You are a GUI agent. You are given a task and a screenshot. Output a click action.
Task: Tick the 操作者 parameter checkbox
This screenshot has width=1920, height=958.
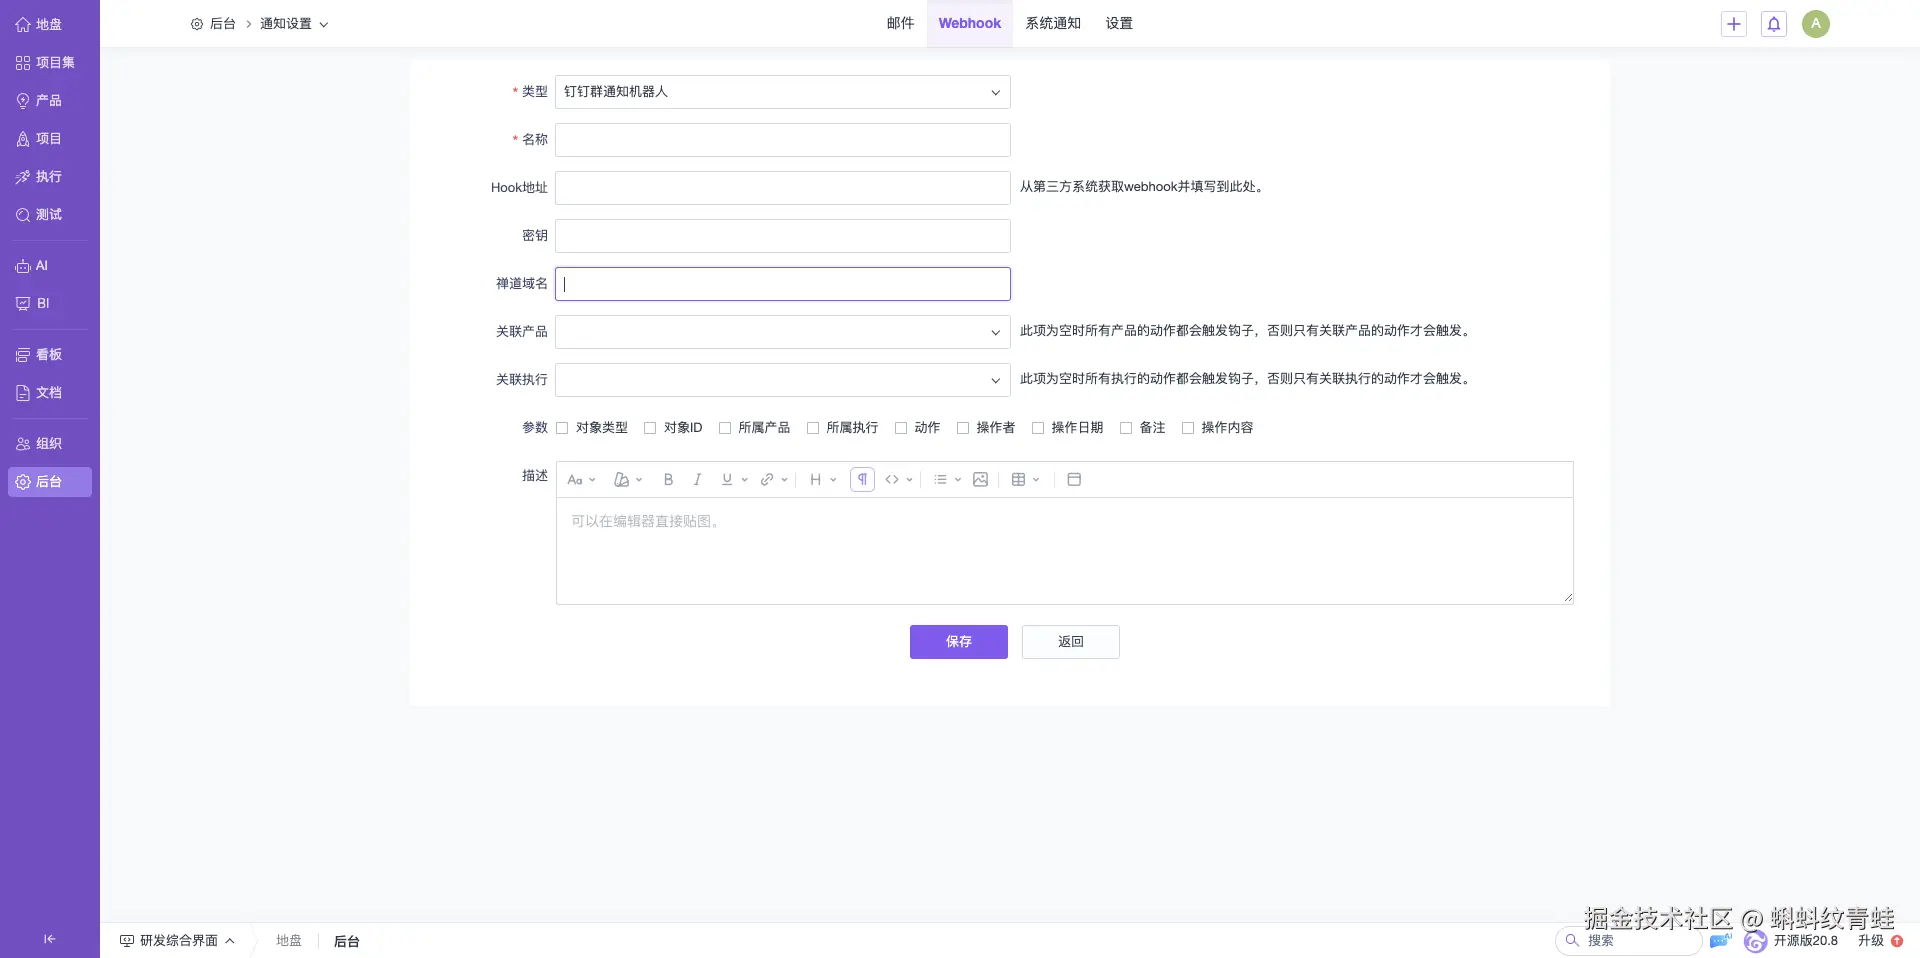[x=963, y=428]
